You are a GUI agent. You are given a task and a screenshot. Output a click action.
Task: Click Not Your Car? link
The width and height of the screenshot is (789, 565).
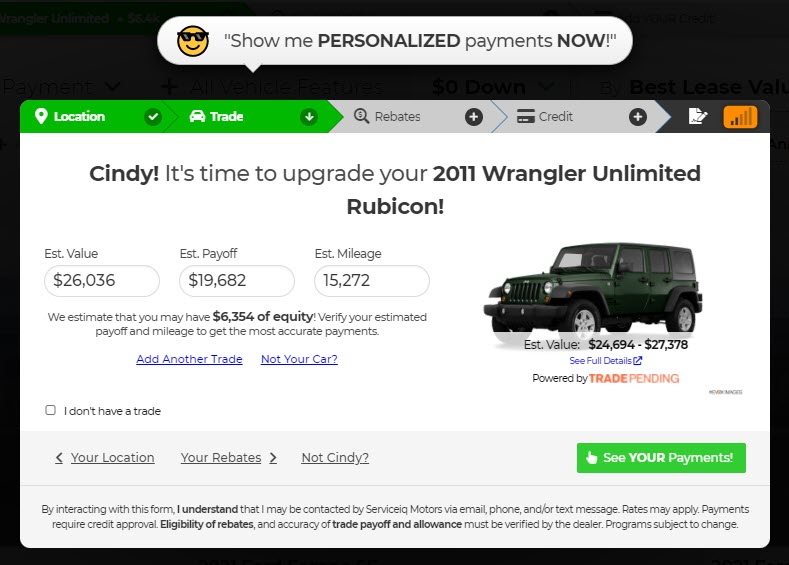pos(299,359)
